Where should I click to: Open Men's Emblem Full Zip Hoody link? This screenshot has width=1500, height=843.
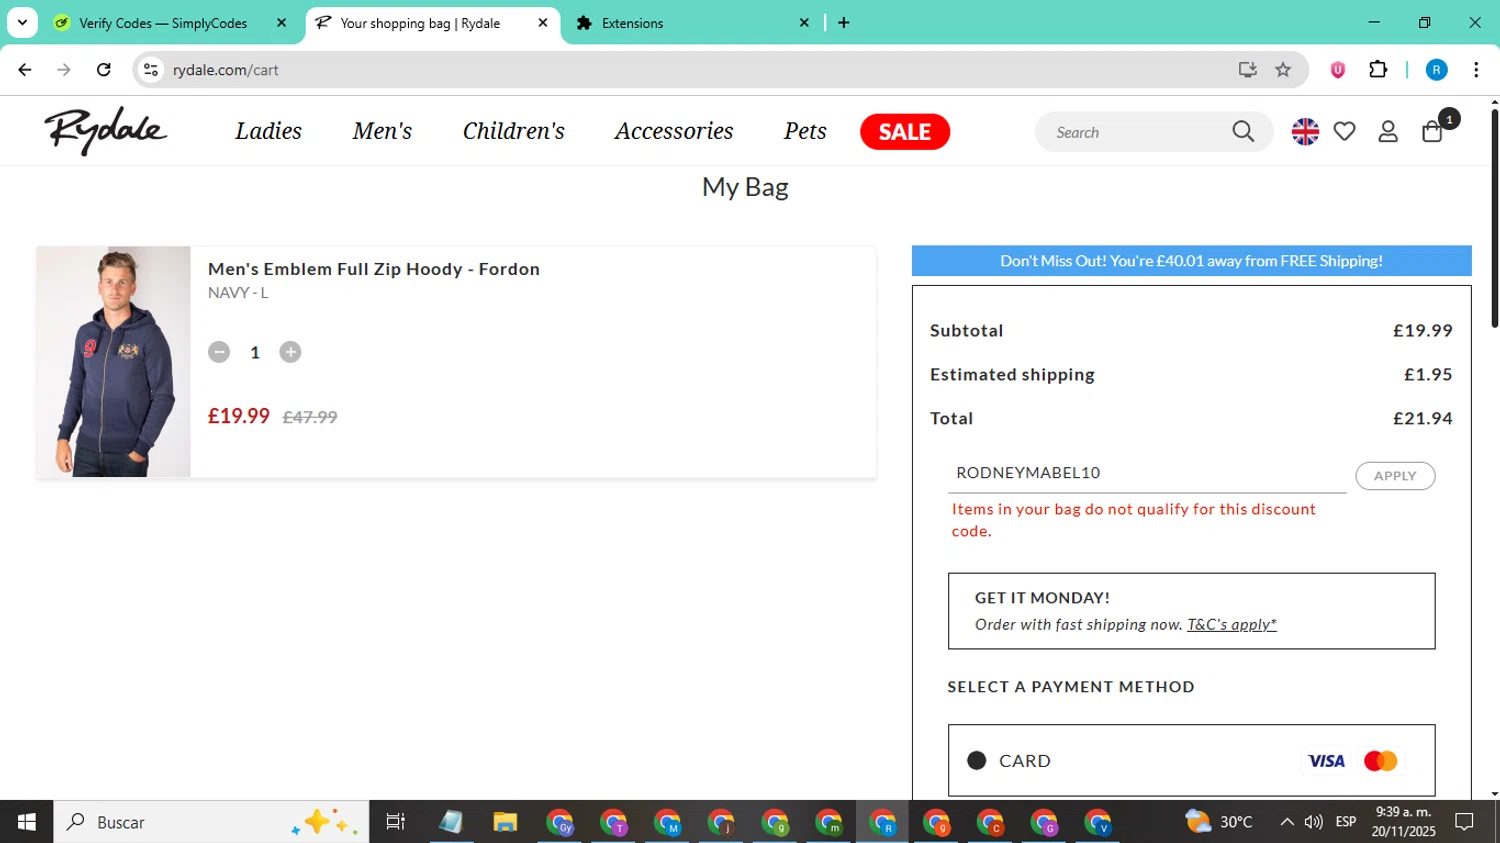point(374,269)
